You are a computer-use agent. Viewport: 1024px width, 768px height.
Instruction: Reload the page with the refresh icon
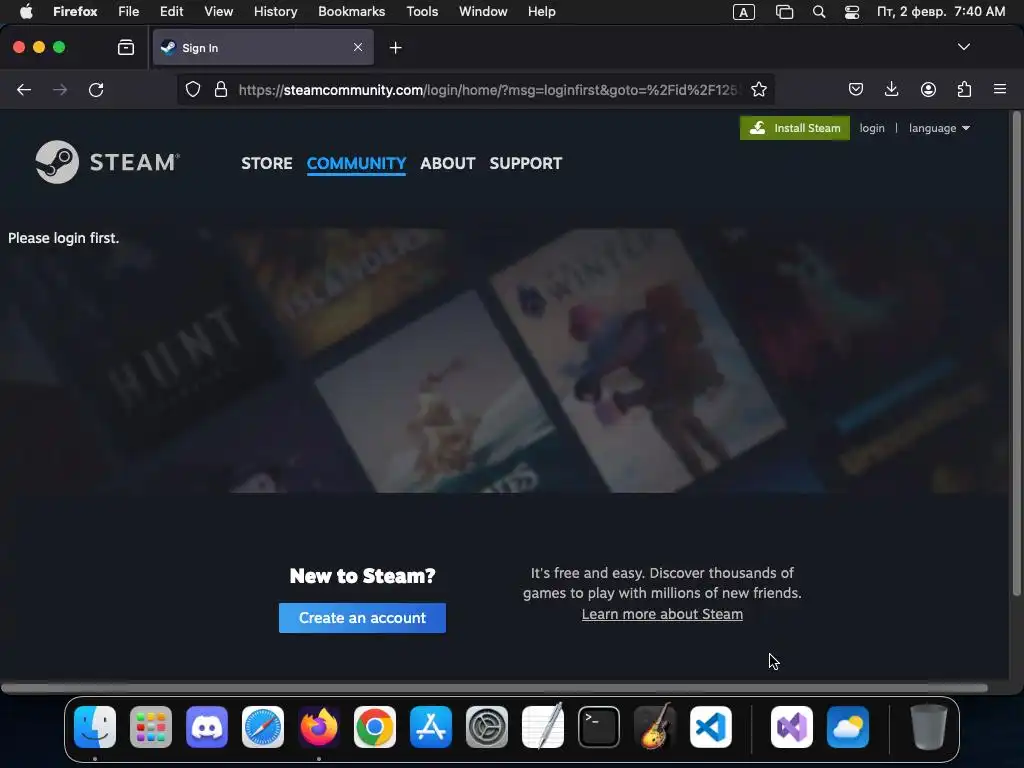click(x=96, y=90)
